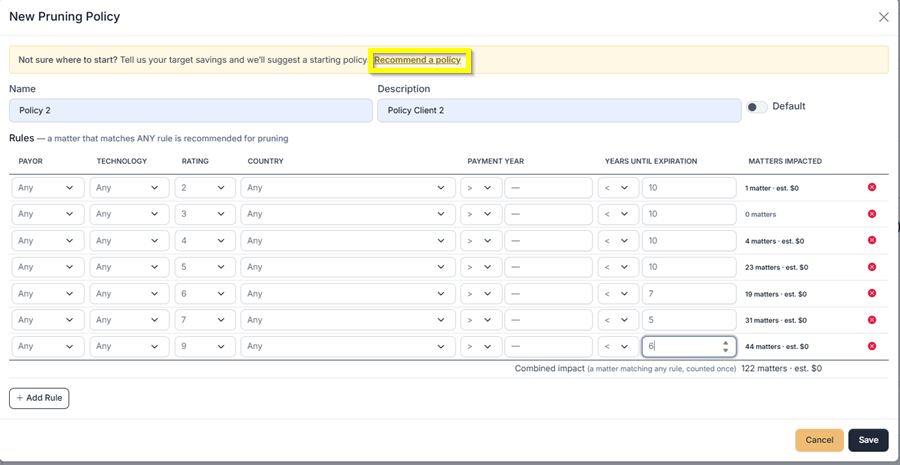The image size is (900, 465).
Task: Open the Rating 5 dropdown
Action: click(x=205, y=267)
